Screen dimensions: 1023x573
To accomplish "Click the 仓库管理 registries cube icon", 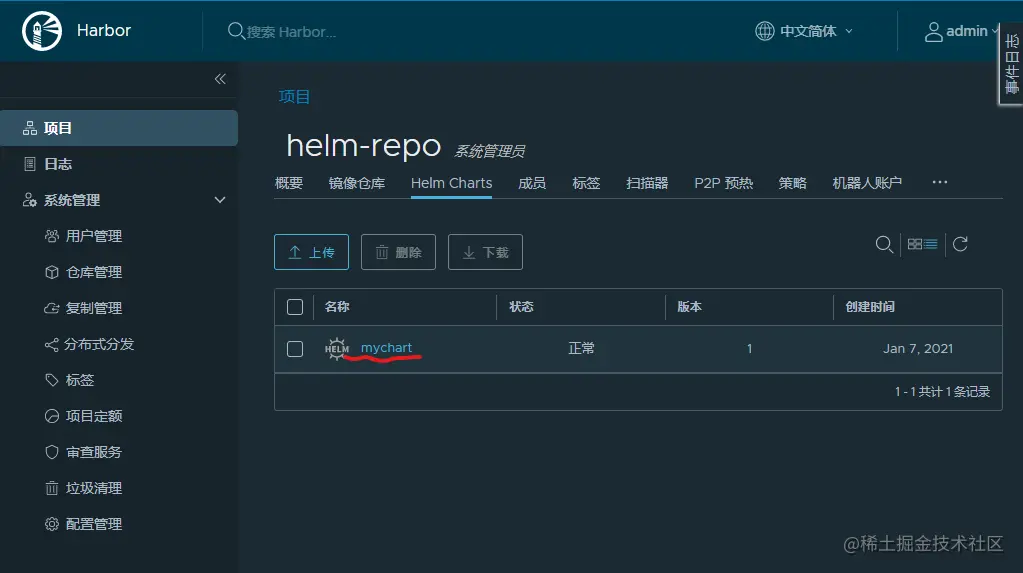I will coord(52,272).
